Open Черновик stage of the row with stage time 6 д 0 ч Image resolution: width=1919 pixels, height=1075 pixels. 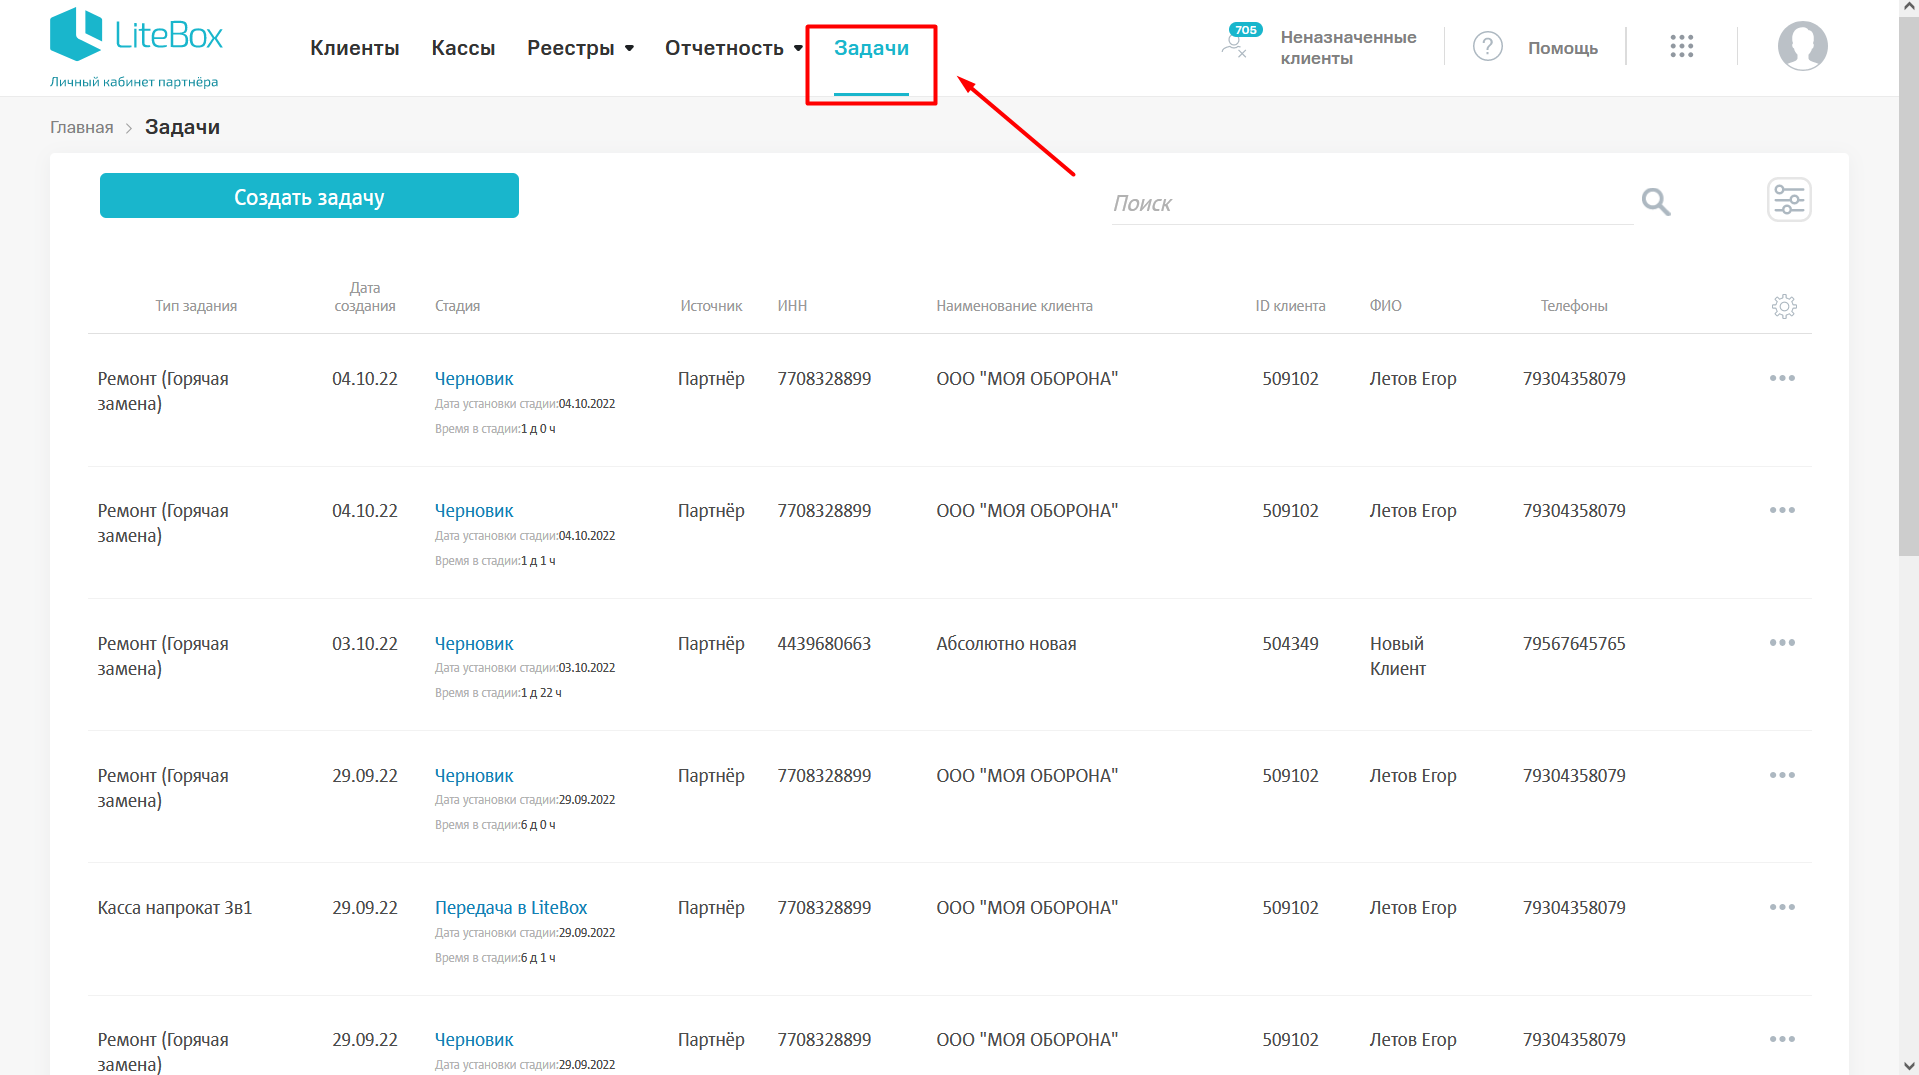474,776
